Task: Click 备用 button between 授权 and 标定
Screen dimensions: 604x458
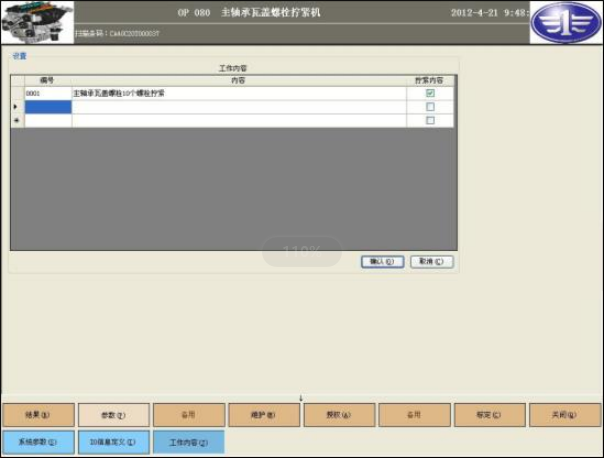Action: [x=414, y=415]
